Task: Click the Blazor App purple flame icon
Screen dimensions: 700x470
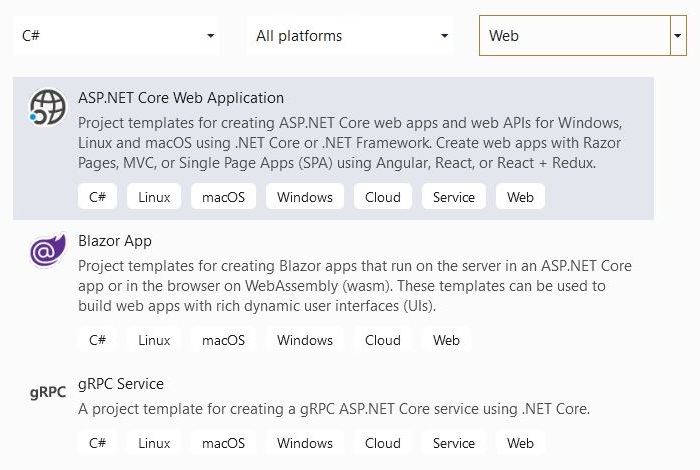Action: coord(47,250)
